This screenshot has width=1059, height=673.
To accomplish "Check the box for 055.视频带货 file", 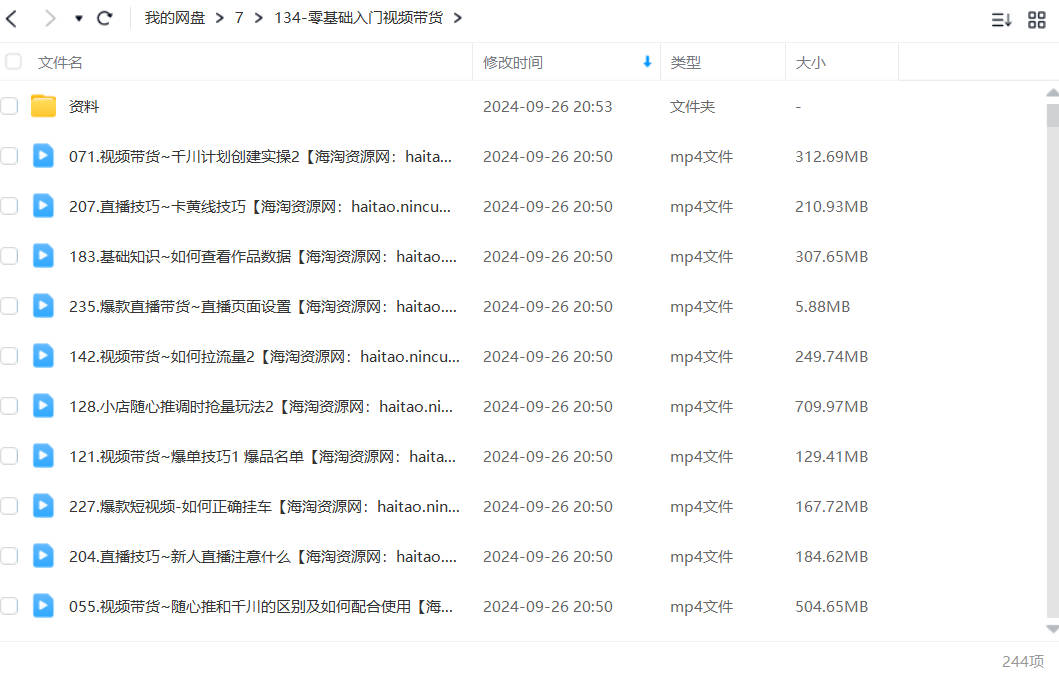I will [9, 606].
